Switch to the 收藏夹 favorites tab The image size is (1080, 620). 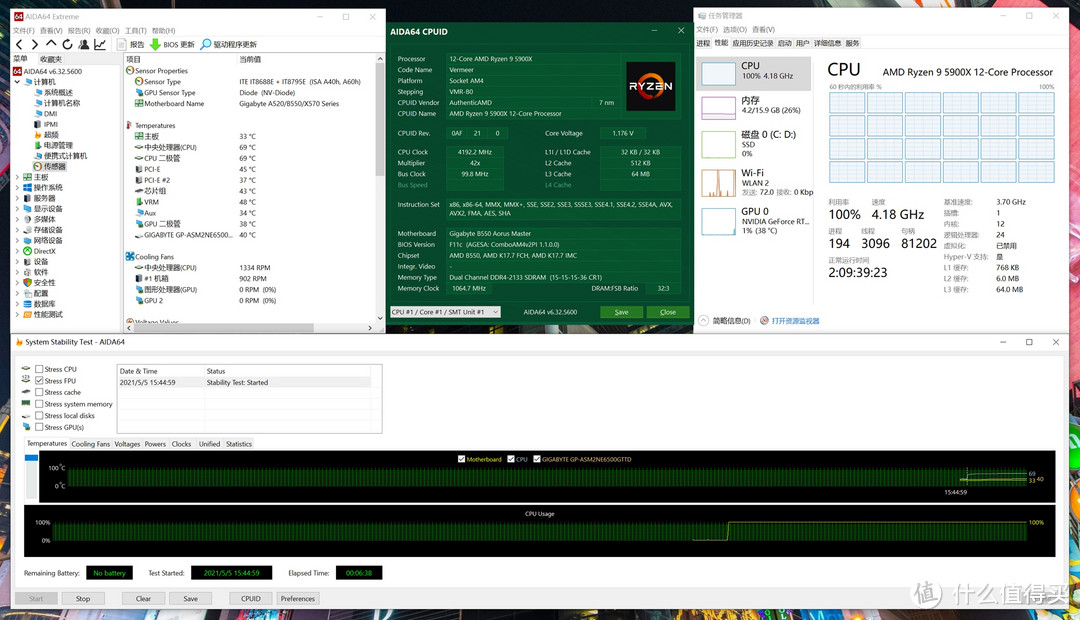coord(51,59)
